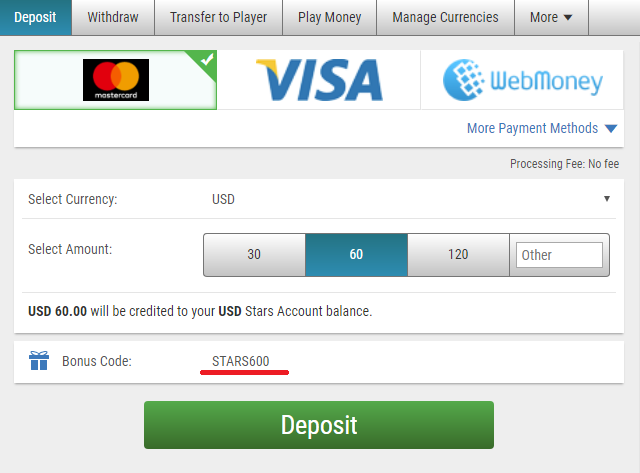Click the Other amount input field
The image size is (640, 473).
coord(559,255)
